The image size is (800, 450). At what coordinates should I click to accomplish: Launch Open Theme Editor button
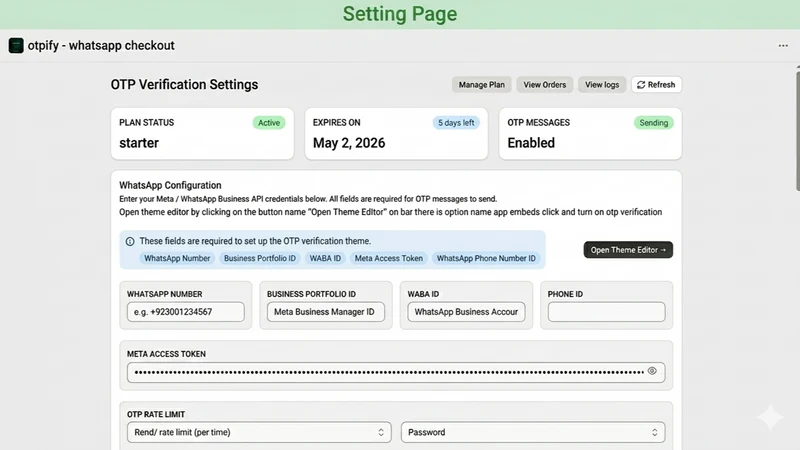coord(628,250)
